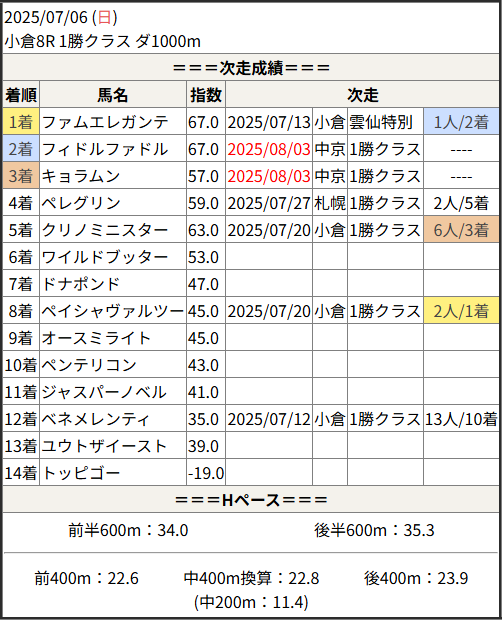The height and width of the screenshot is (620, 502).
Task: Click the ===Hペース=== section heading
Action: [x=251, y=500]
